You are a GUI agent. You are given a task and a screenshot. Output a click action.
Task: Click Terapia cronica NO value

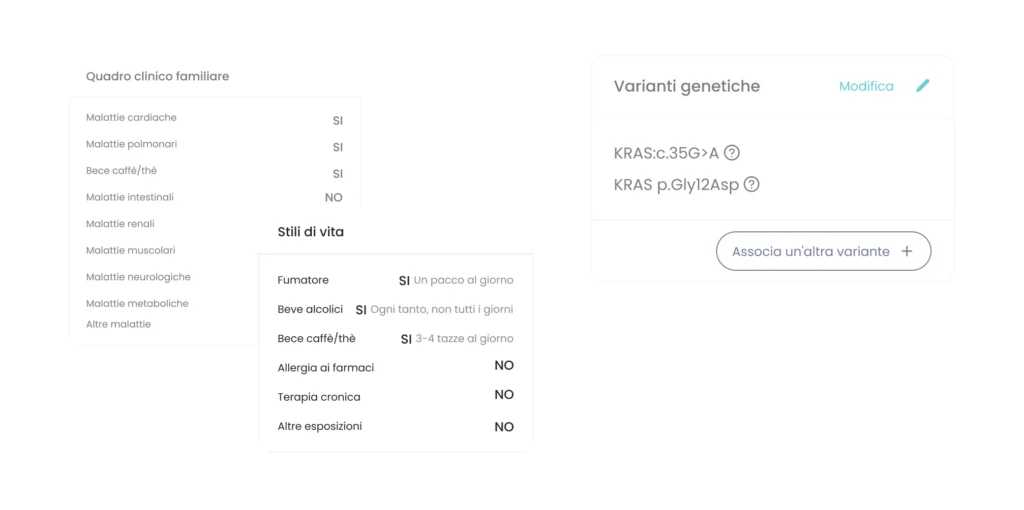pos(504,395)
